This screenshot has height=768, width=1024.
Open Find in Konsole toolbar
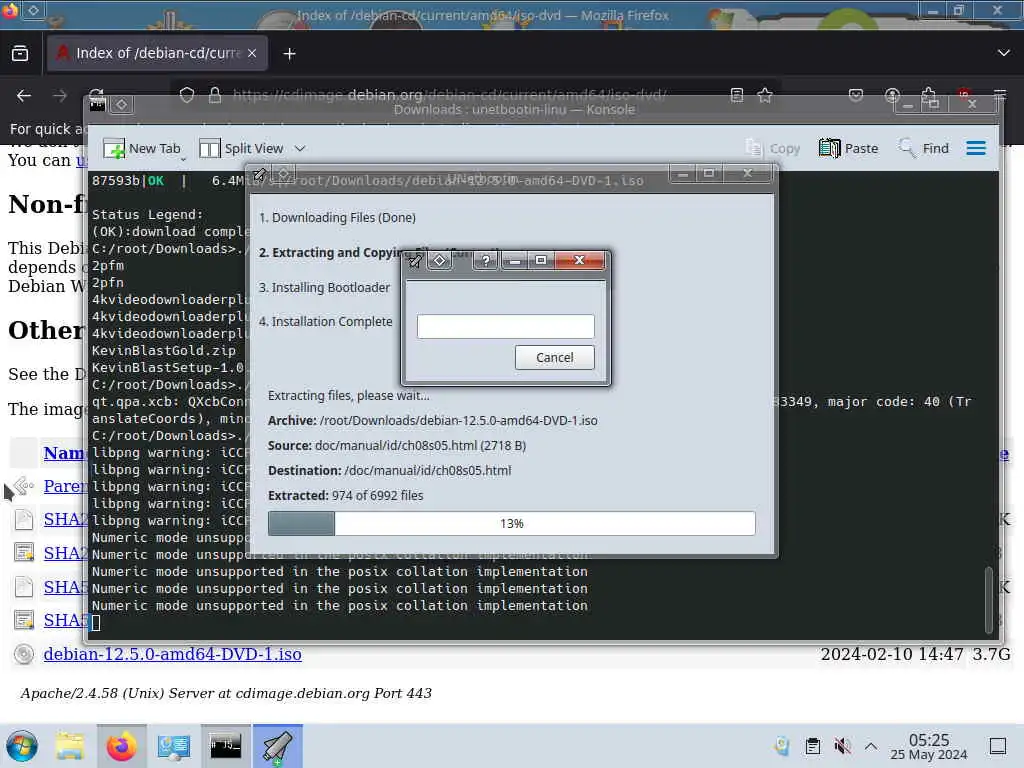[923, 149]
